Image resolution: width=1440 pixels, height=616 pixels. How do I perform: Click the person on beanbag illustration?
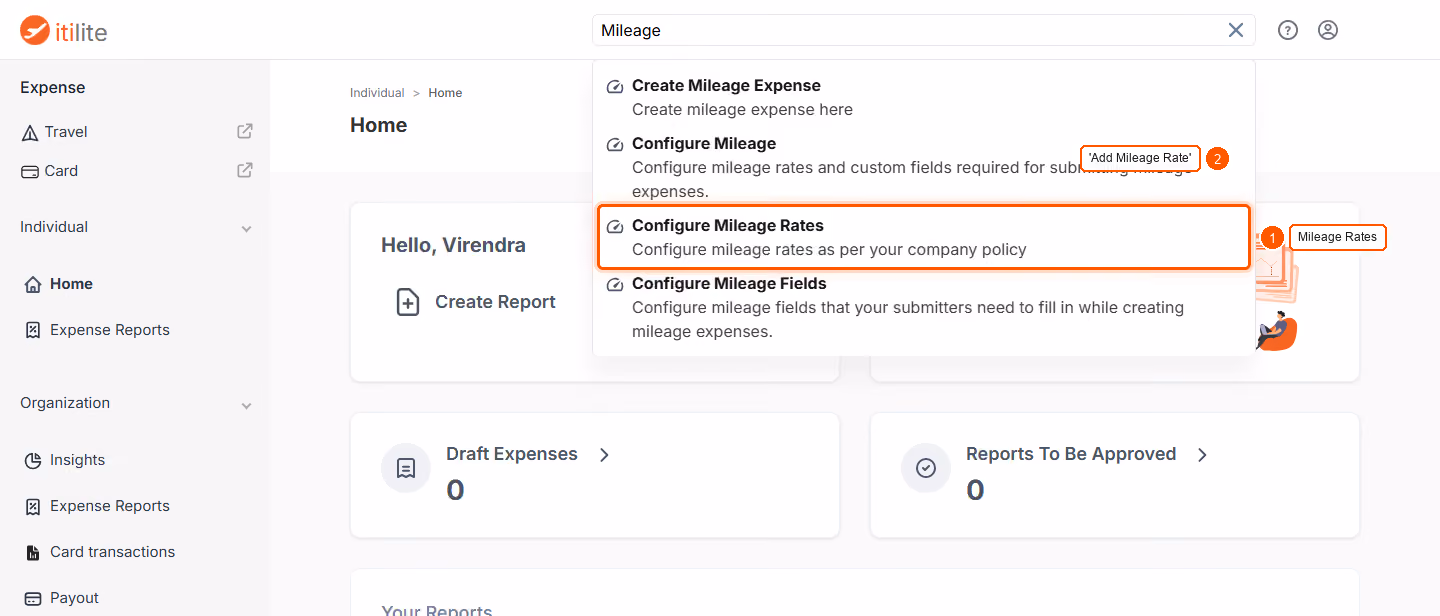point(1276,333)
